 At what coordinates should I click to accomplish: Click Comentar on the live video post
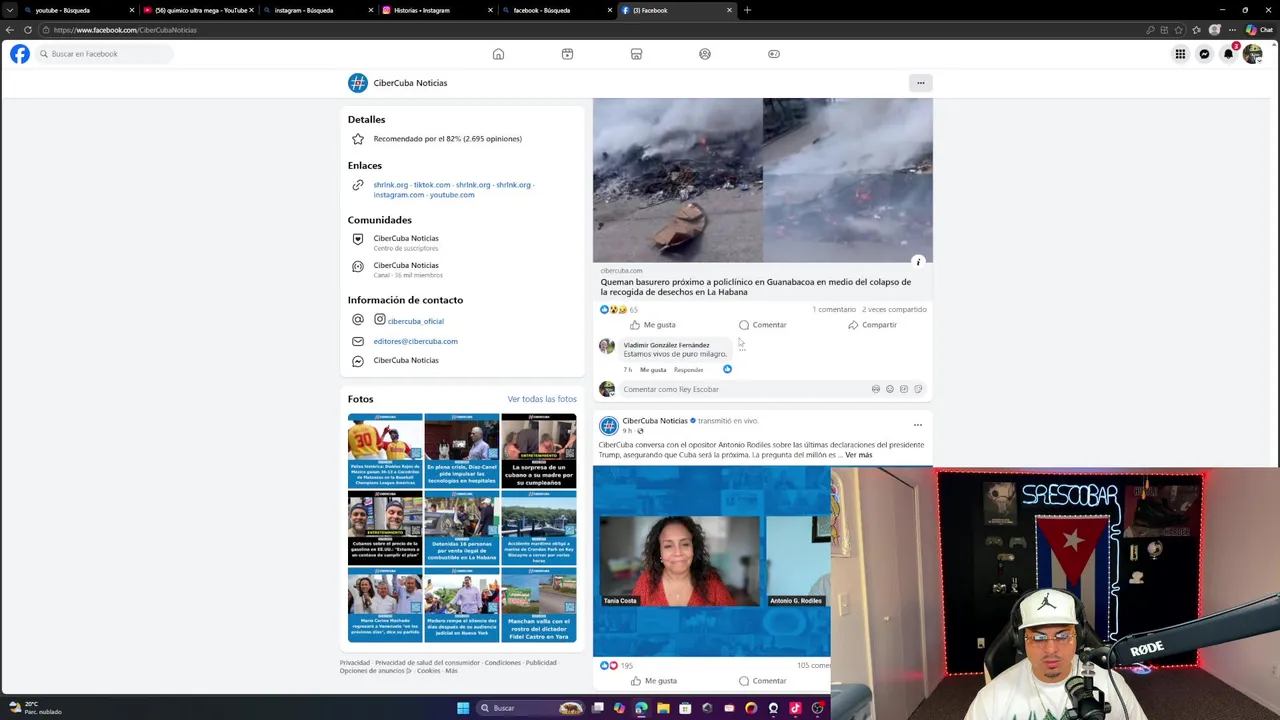click(762, 681)
